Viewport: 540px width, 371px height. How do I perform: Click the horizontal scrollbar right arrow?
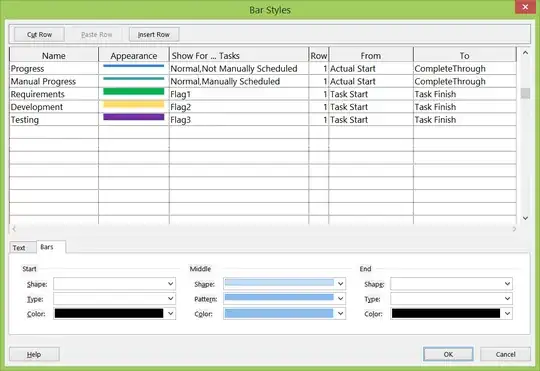pos(514,229)
